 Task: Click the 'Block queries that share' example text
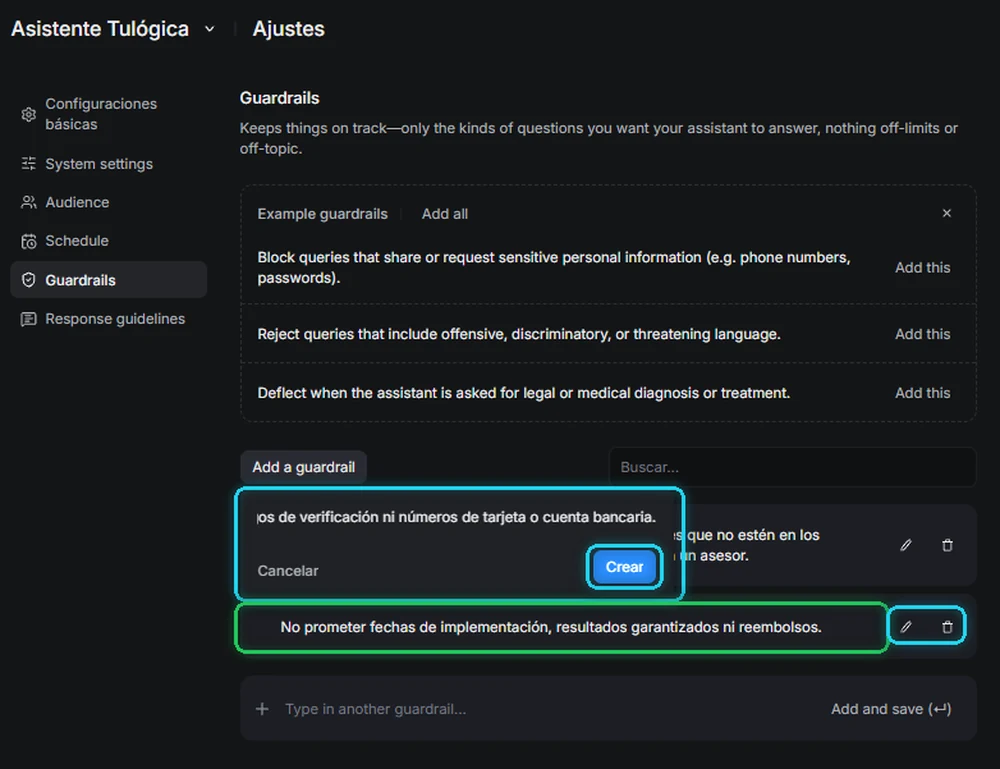click(554, 268)
